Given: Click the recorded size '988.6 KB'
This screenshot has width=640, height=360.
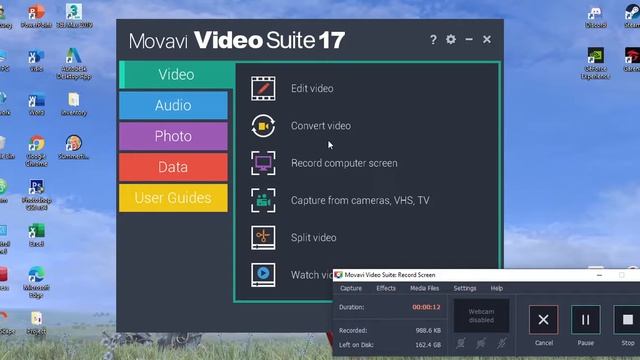Looking at the screenshot, I should [x=428, y=330].
